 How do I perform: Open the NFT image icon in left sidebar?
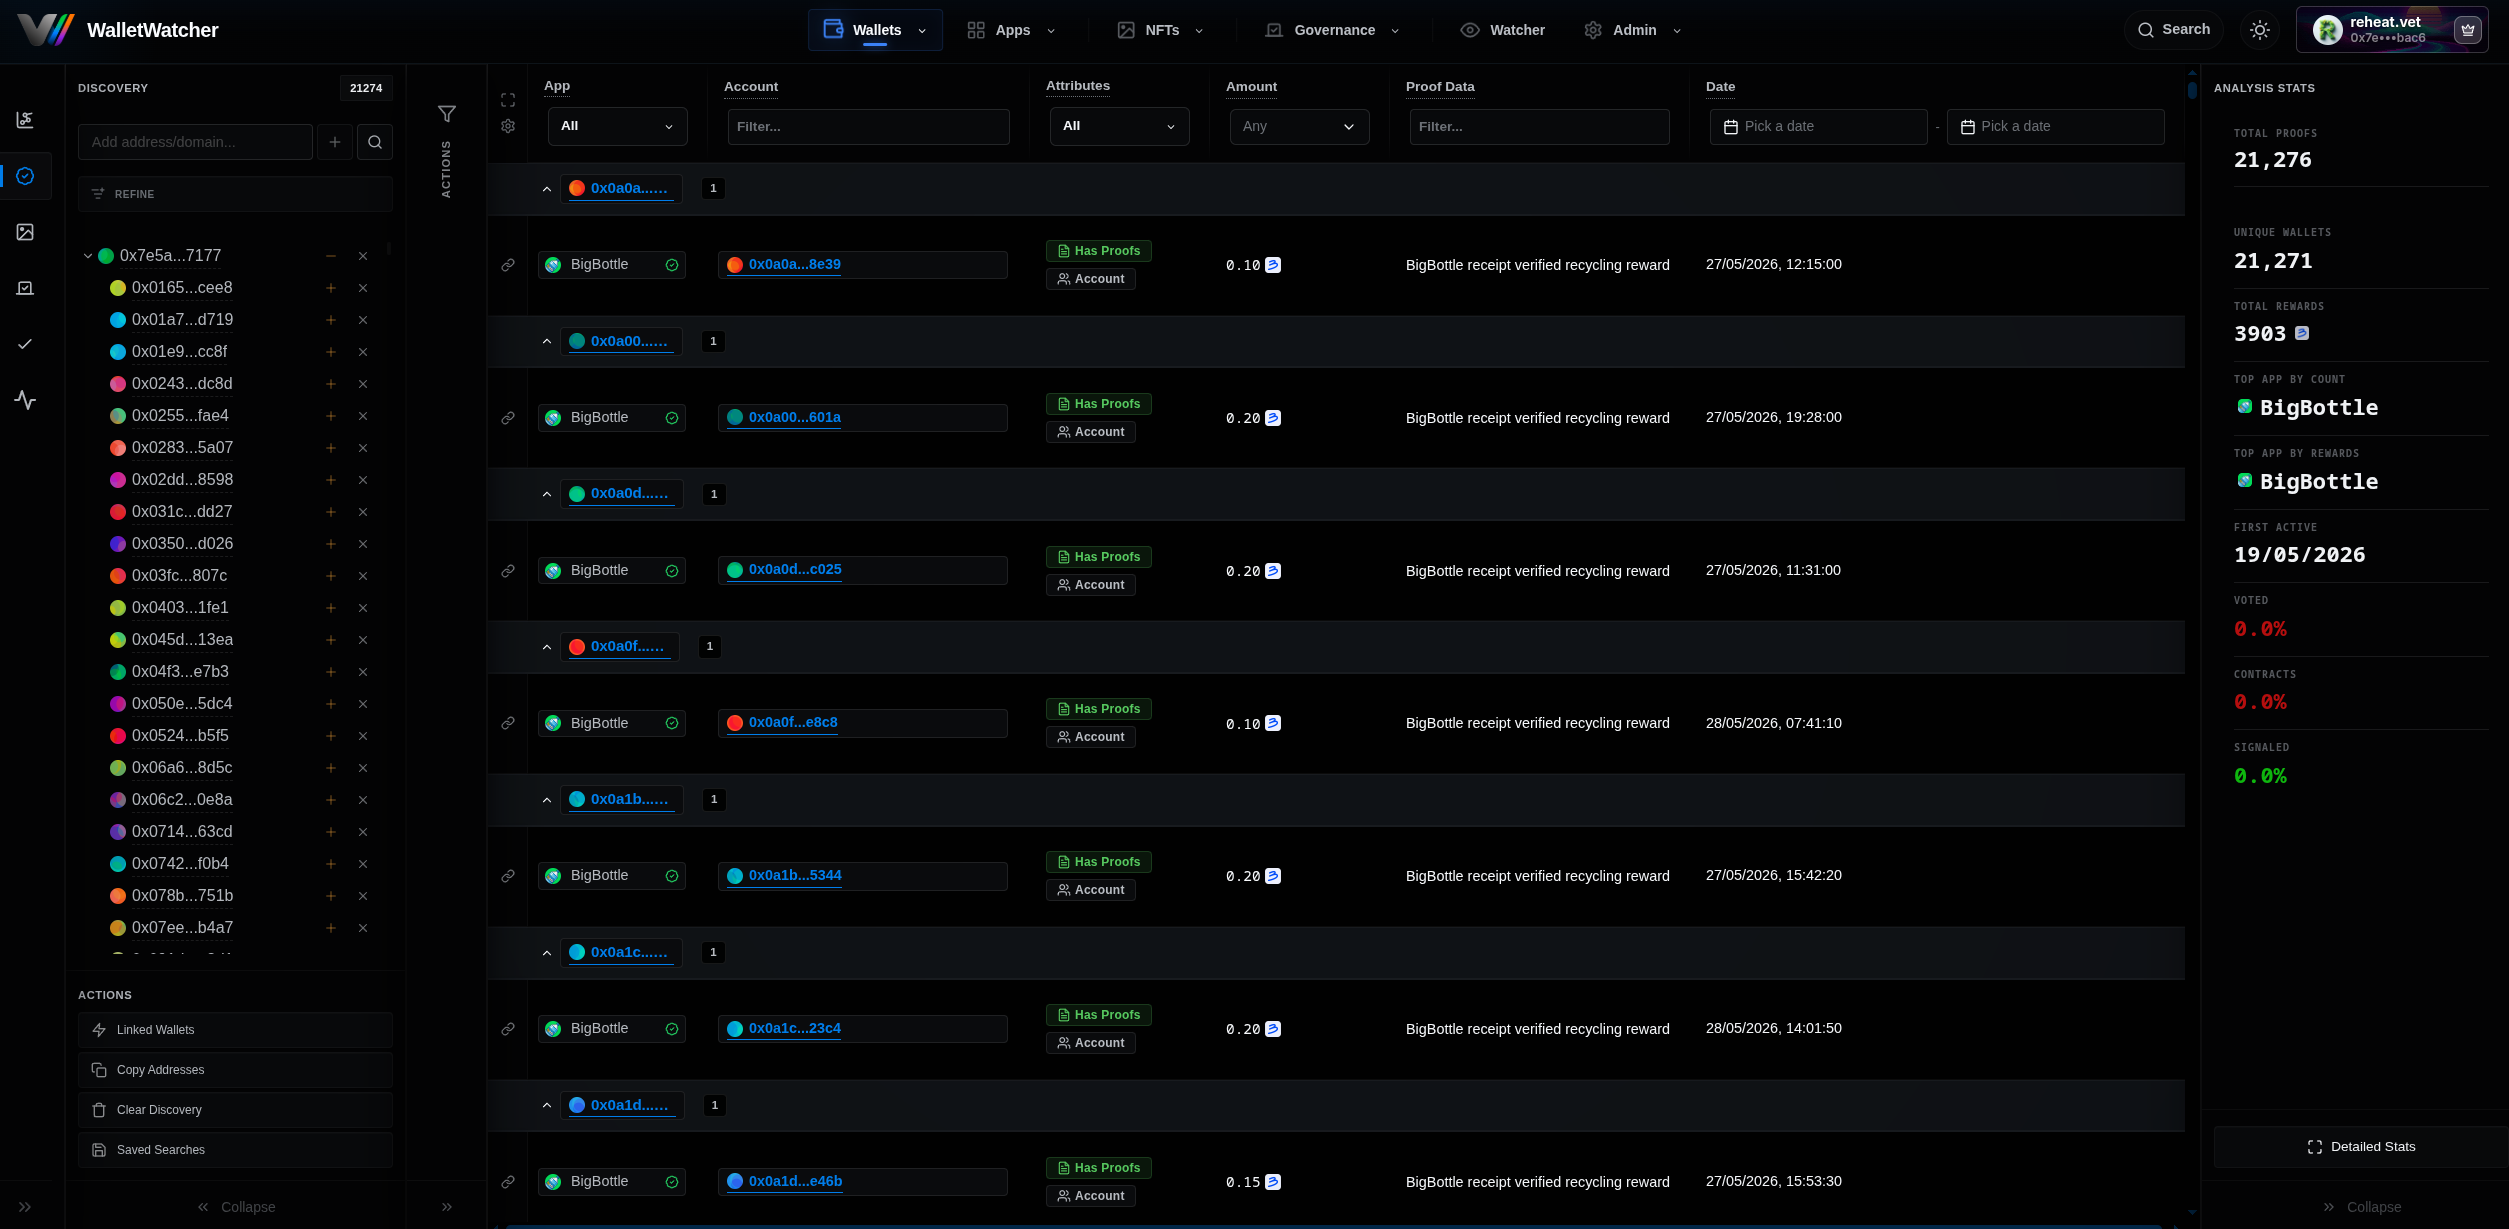pyautogui.click(x=25, y=232)
